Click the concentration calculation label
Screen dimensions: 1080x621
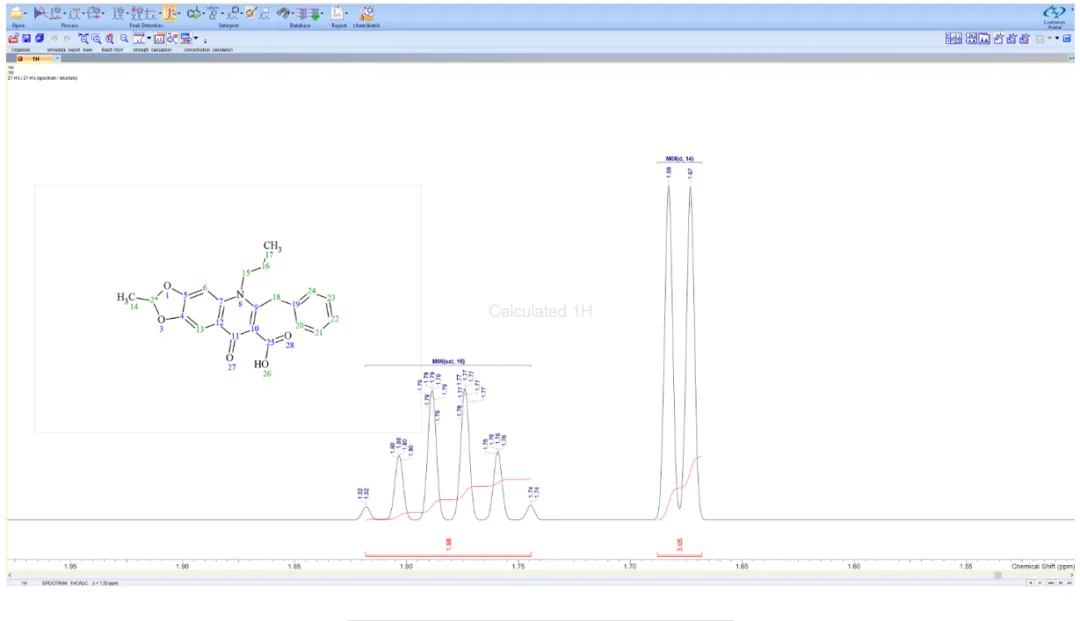pyautogui.click(x=208, y=50)
